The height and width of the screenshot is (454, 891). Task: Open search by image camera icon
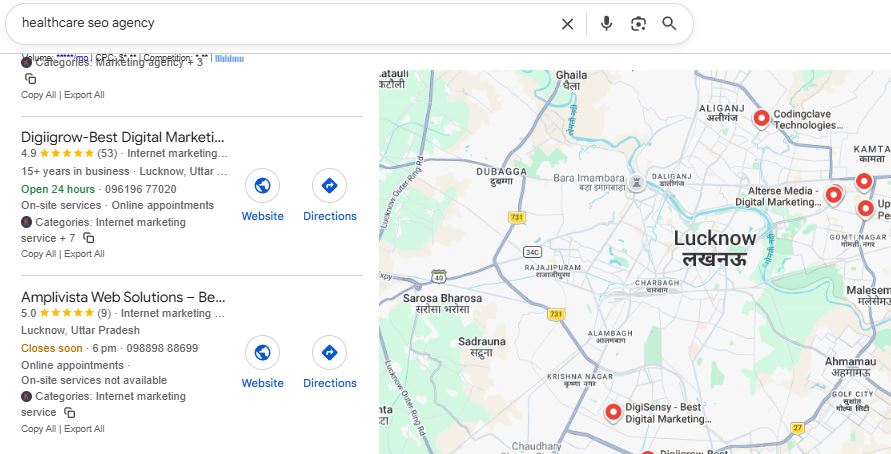click(638, 24)
